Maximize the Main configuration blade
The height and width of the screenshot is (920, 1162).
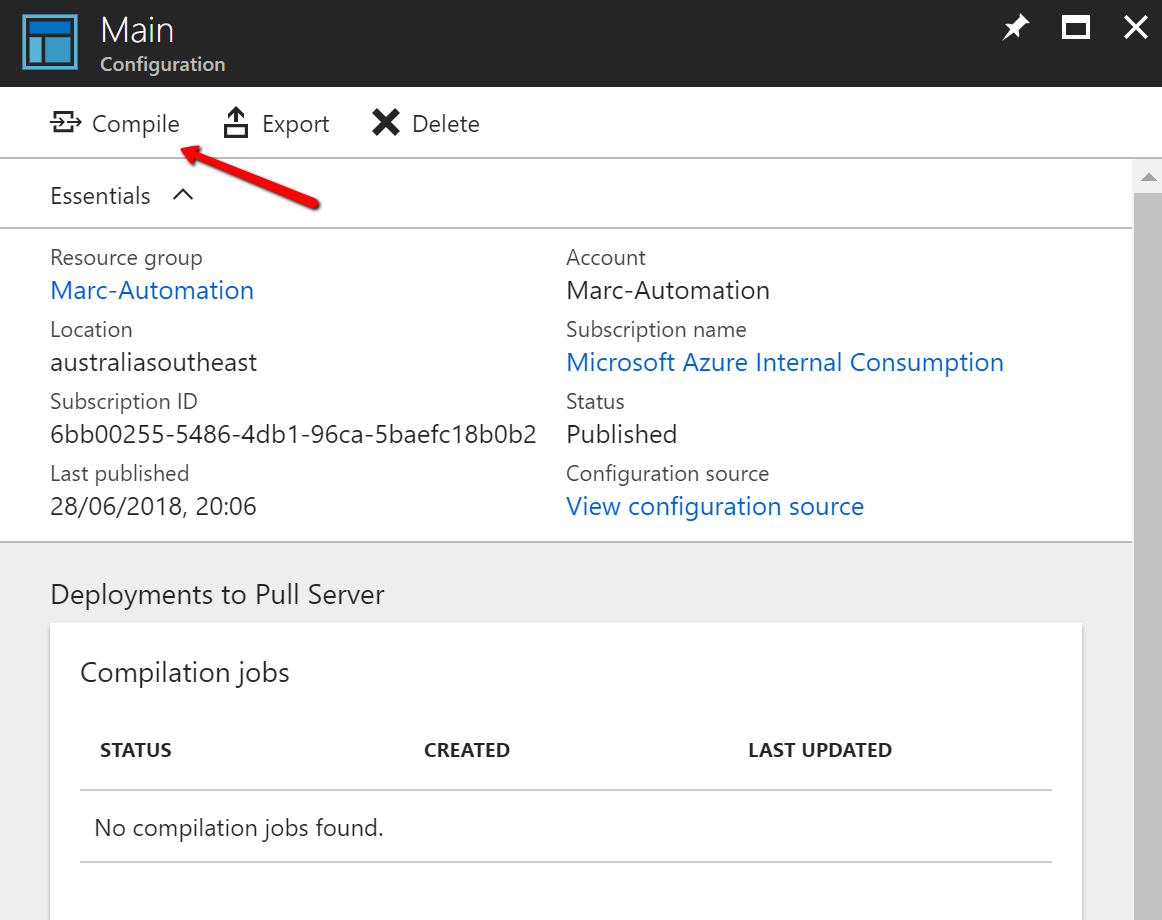(1075, 27)
